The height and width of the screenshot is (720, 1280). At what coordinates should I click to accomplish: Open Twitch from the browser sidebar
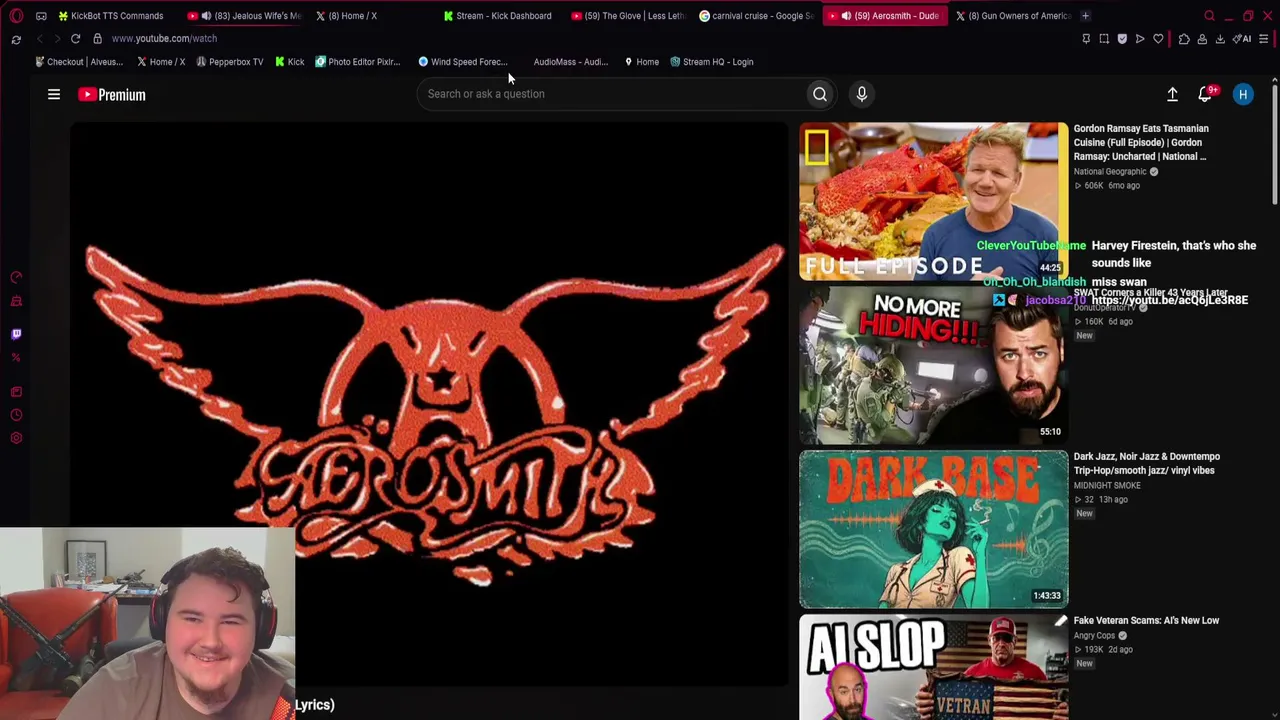16,334
